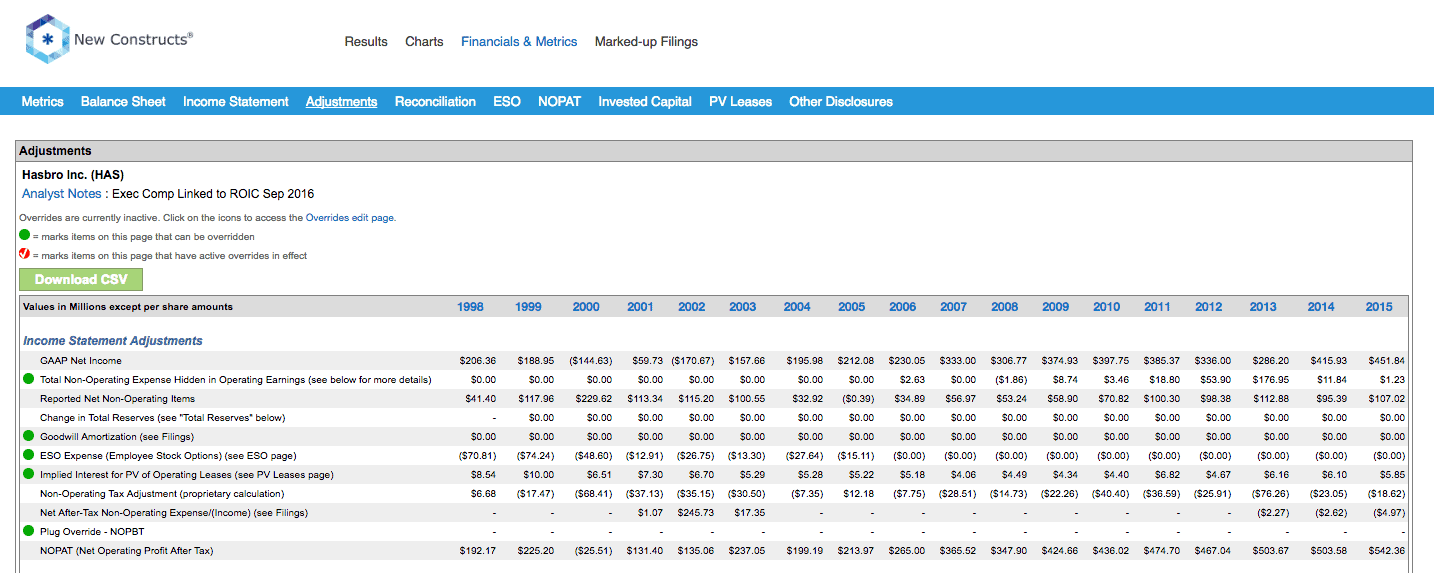The width and height of the screenshot is (1434, 573).
Task: Select Financials & Metrics navigation item
Action: pyautogui.click(x=519, y=42)
